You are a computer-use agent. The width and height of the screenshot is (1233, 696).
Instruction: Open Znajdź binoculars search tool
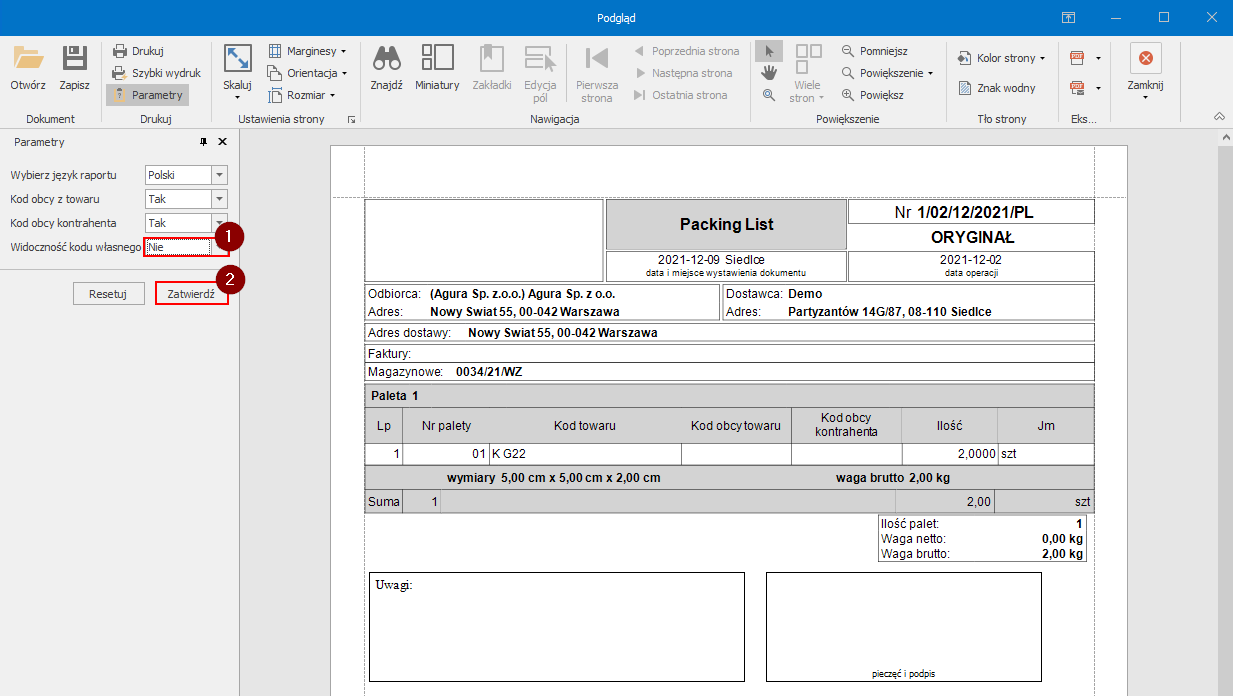click(x=386, y=59)
